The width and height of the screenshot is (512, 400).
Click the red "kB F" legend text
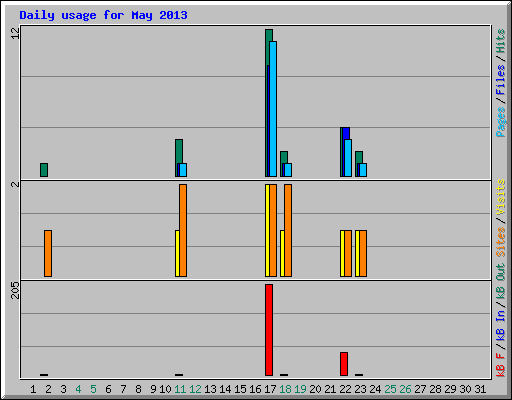tap(501, 365)
